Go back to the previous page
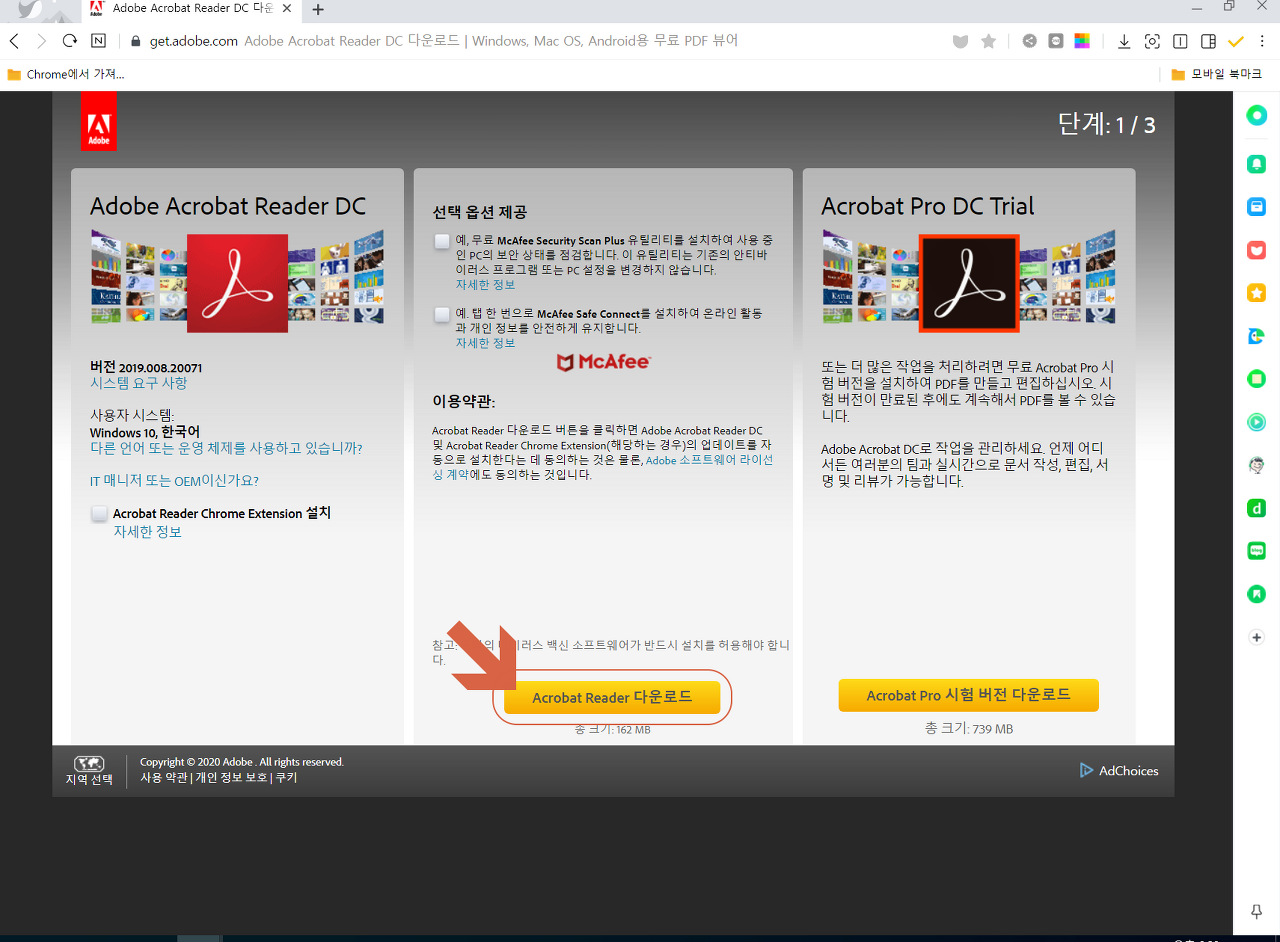Screen dimensions: 1280x942 tap(14, 41)
